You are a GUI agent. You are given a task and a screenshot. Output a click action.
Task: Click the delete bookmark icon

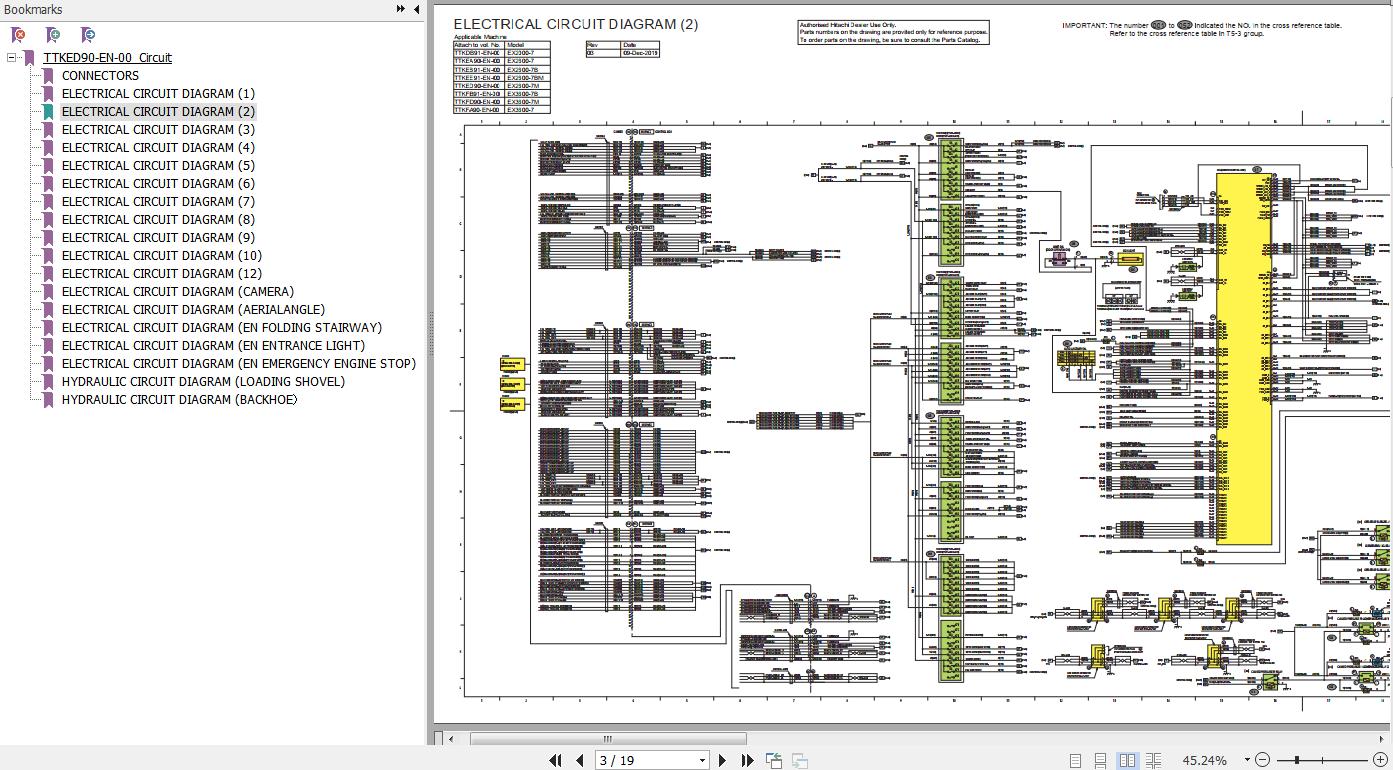(18, 35)
